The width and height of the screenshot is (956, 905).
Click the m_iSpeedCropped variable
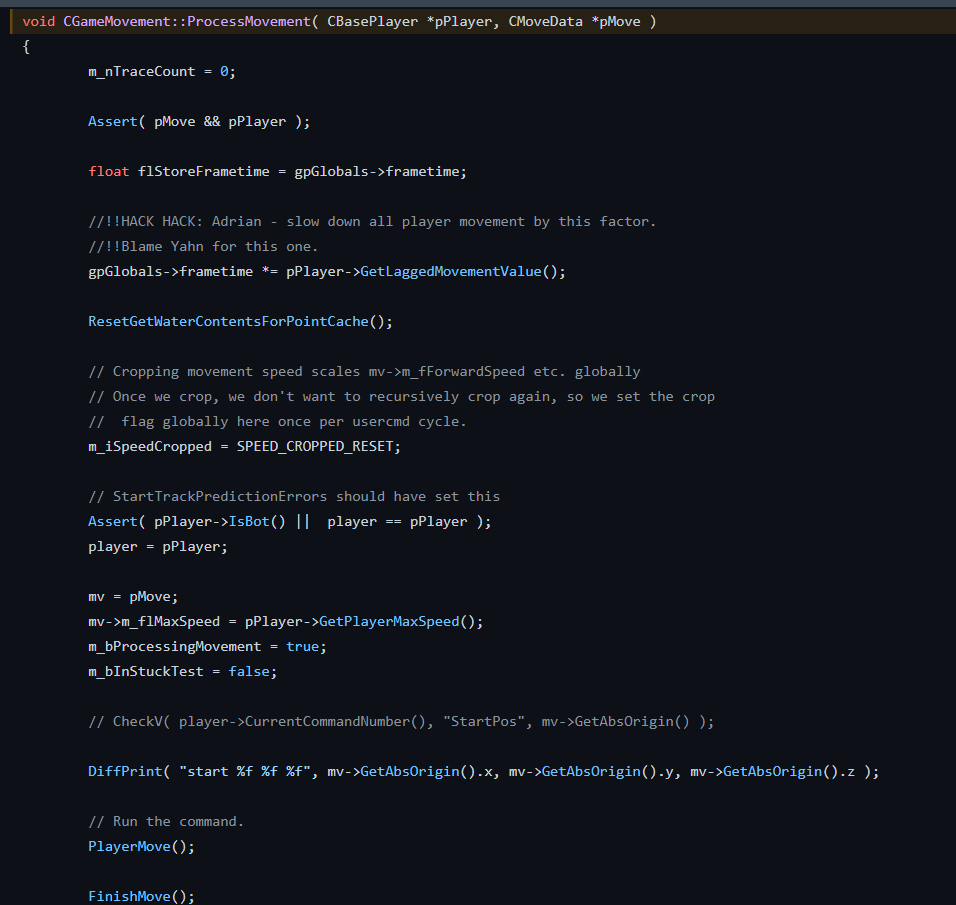150,446
